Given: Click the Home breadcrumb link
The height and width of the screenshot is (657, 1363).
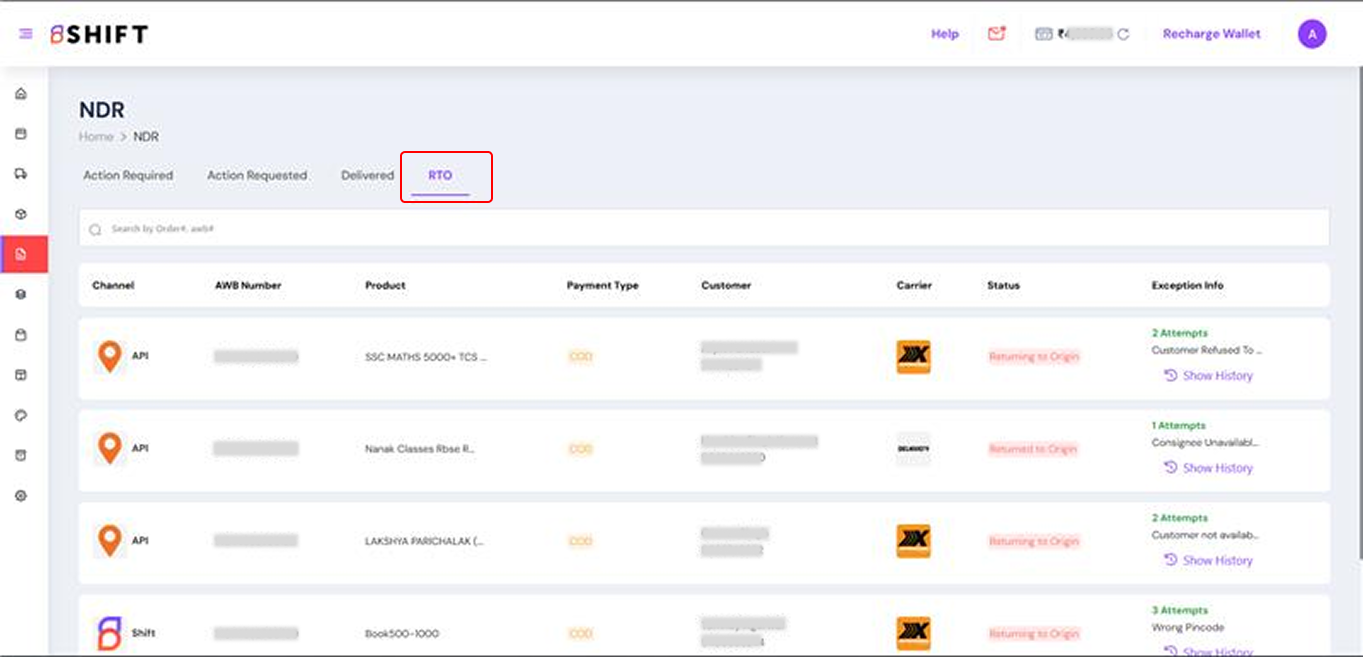Looking at the screenshot, I should click(x=96, y=137).
